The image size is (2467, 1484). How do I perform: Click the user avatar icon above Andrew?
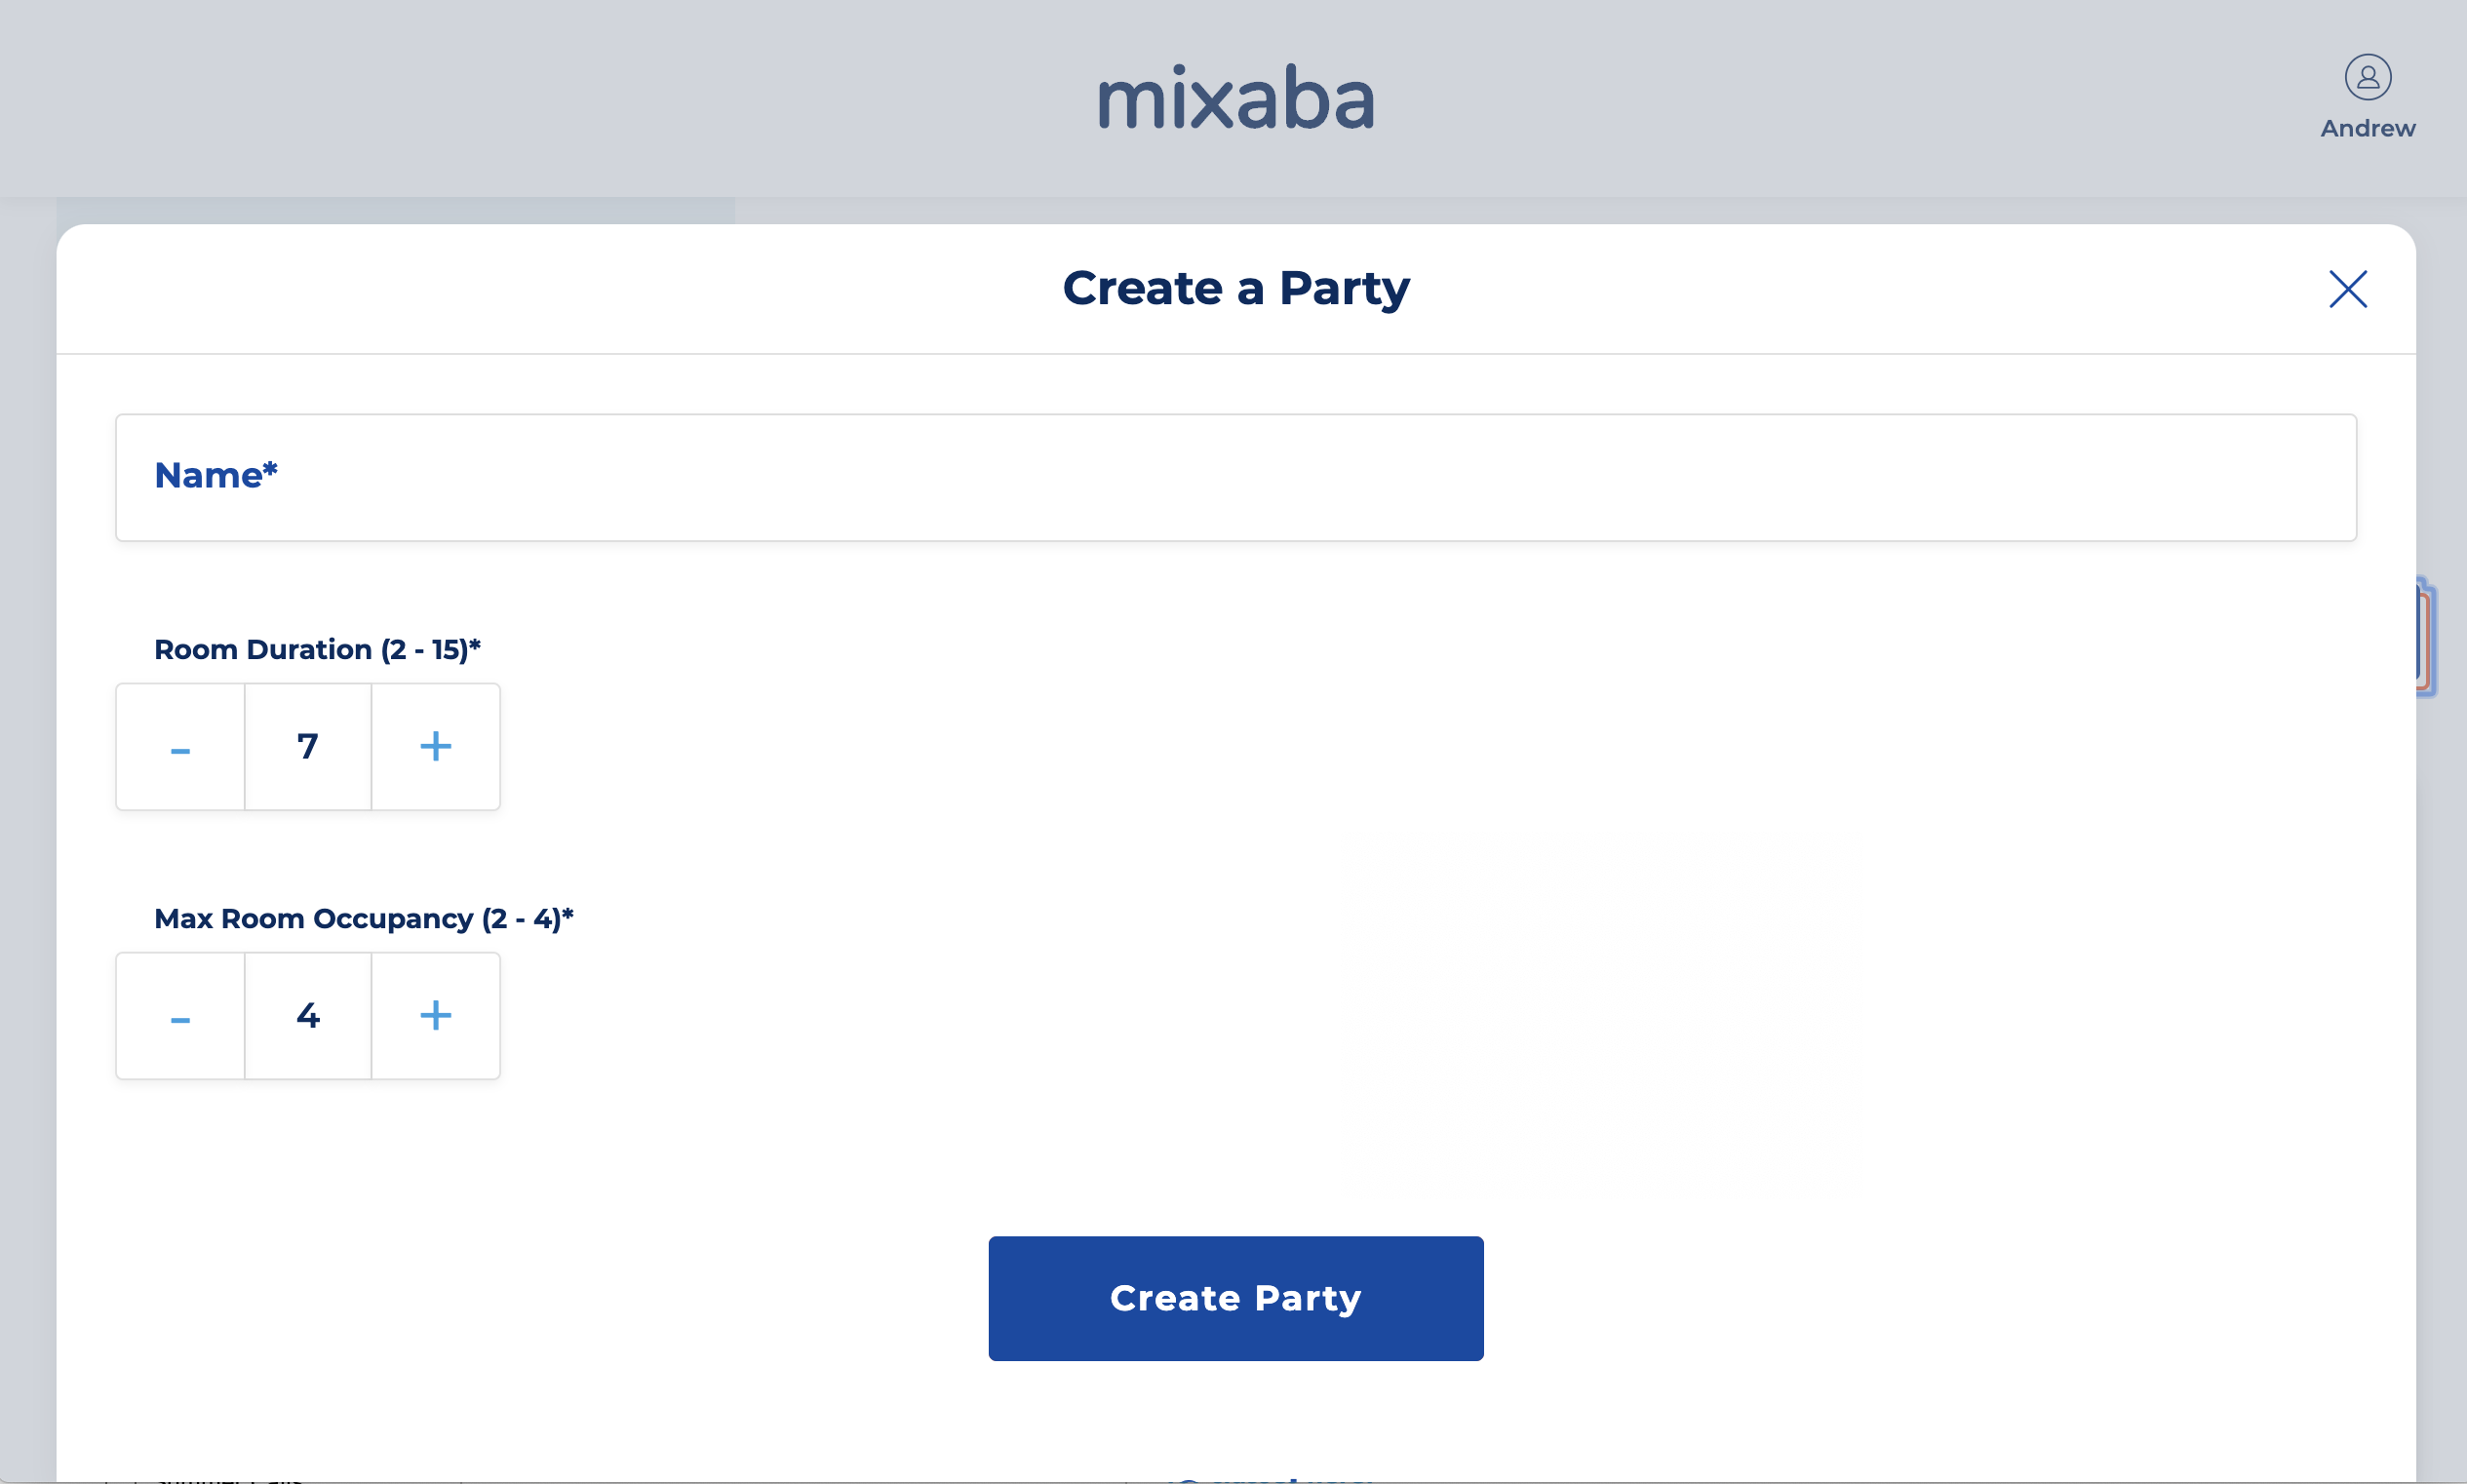(x=2366, y=75)
